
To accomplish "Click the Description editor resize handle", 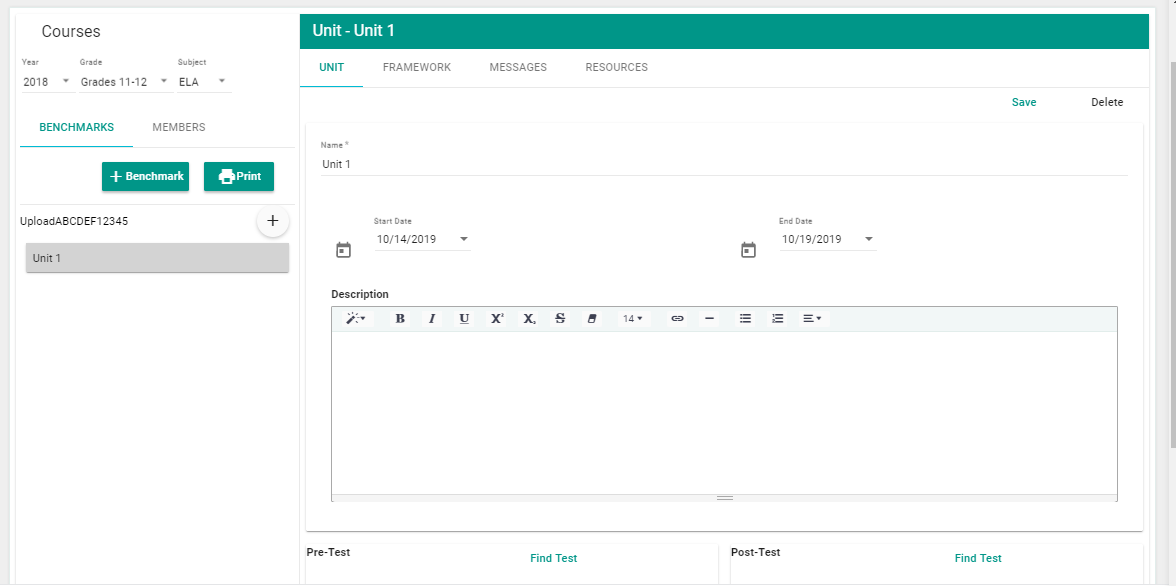I will 724,497.
